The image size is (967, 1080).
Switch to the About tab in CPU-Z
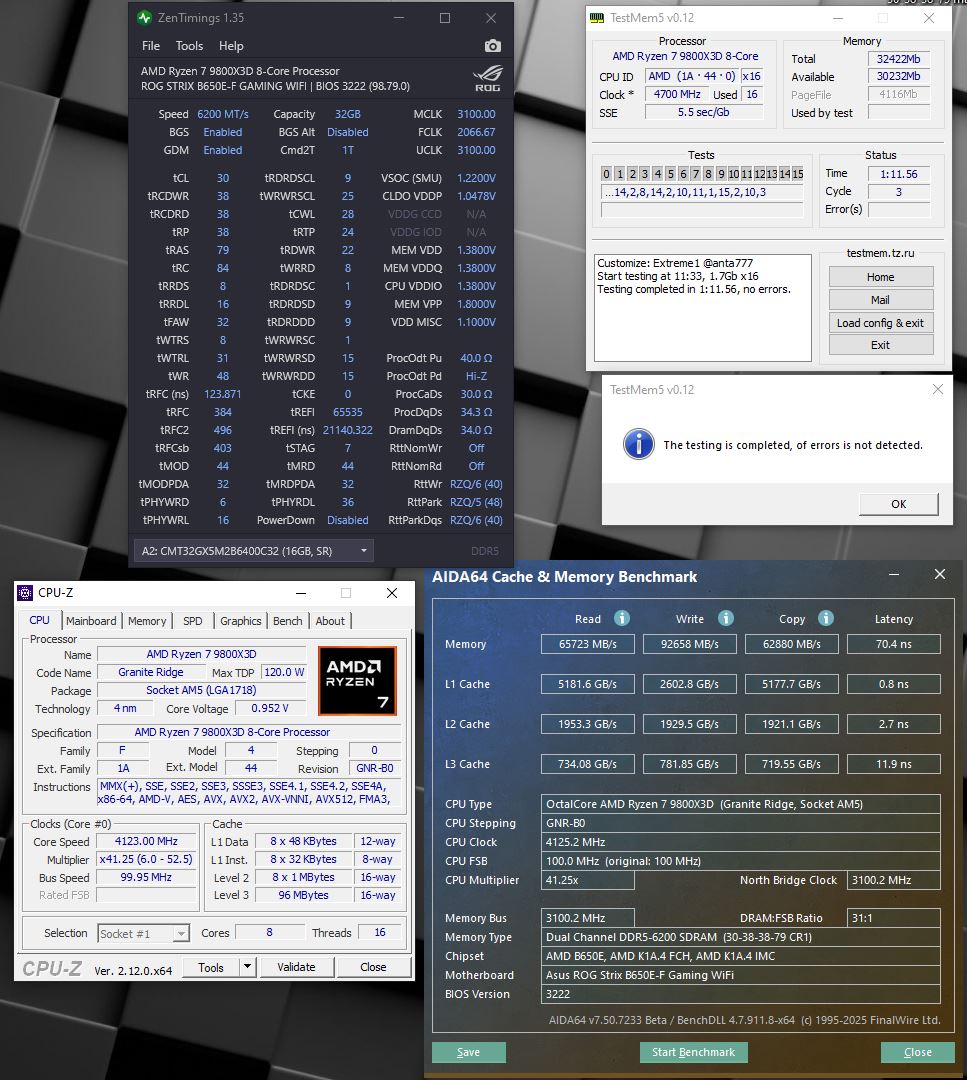(x=330, y=621)
